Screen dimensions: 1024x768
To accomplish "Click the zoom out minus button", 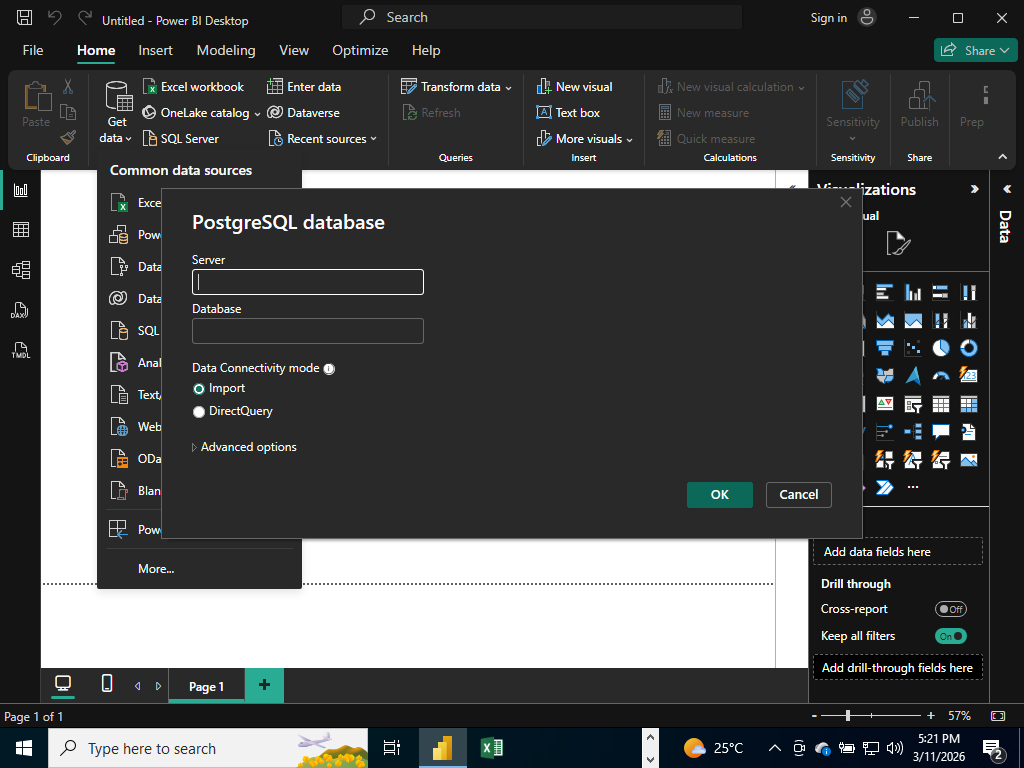I will coord(814,716).
